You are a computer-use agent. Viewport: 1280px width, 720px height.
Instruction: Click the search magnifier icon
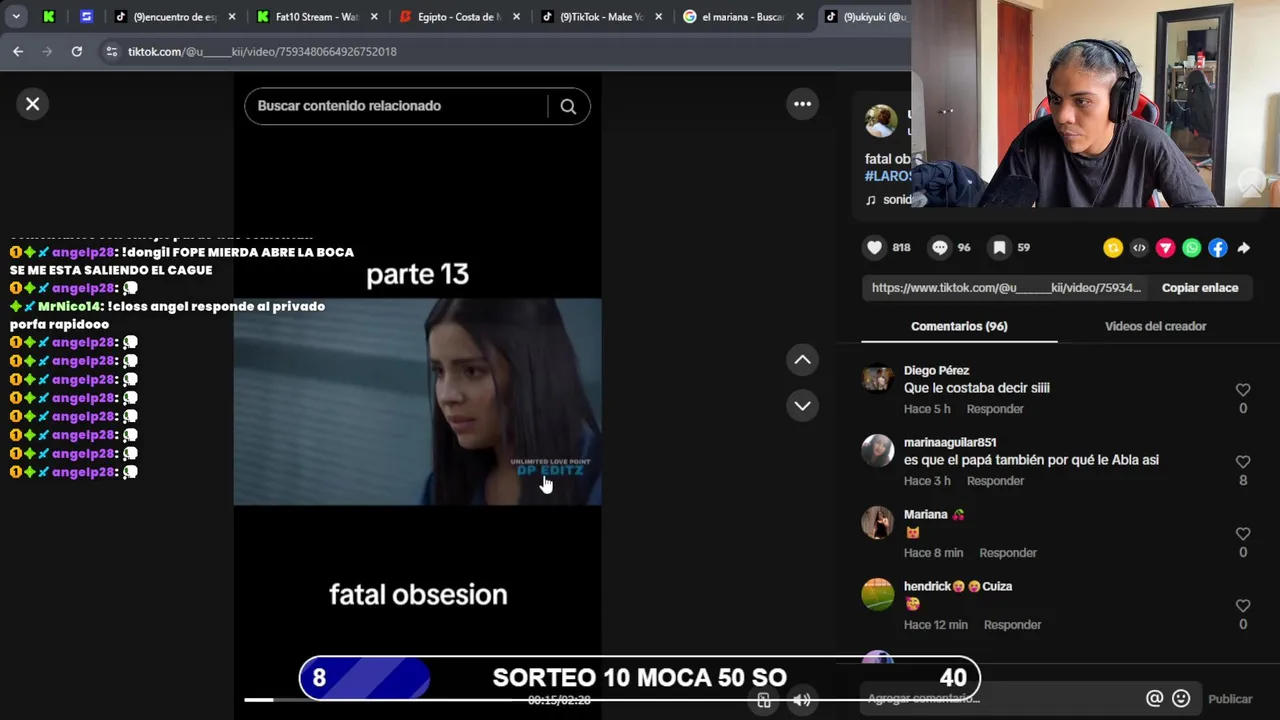point(568,106)
